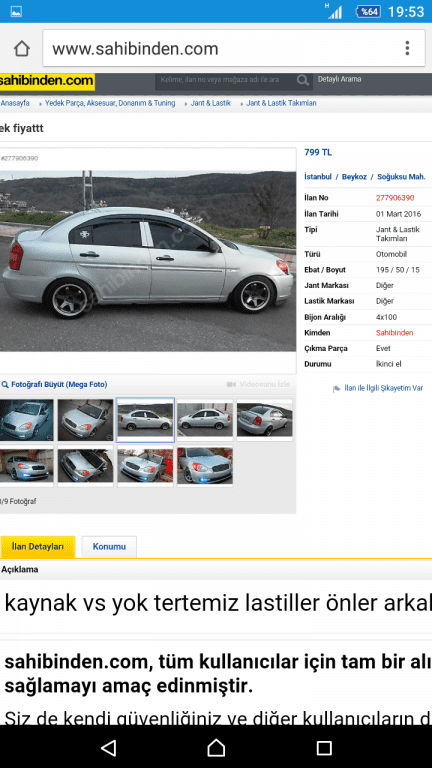Focus the site keyword search field
This screenshot has height=768, width=432.
click(226, 80)
